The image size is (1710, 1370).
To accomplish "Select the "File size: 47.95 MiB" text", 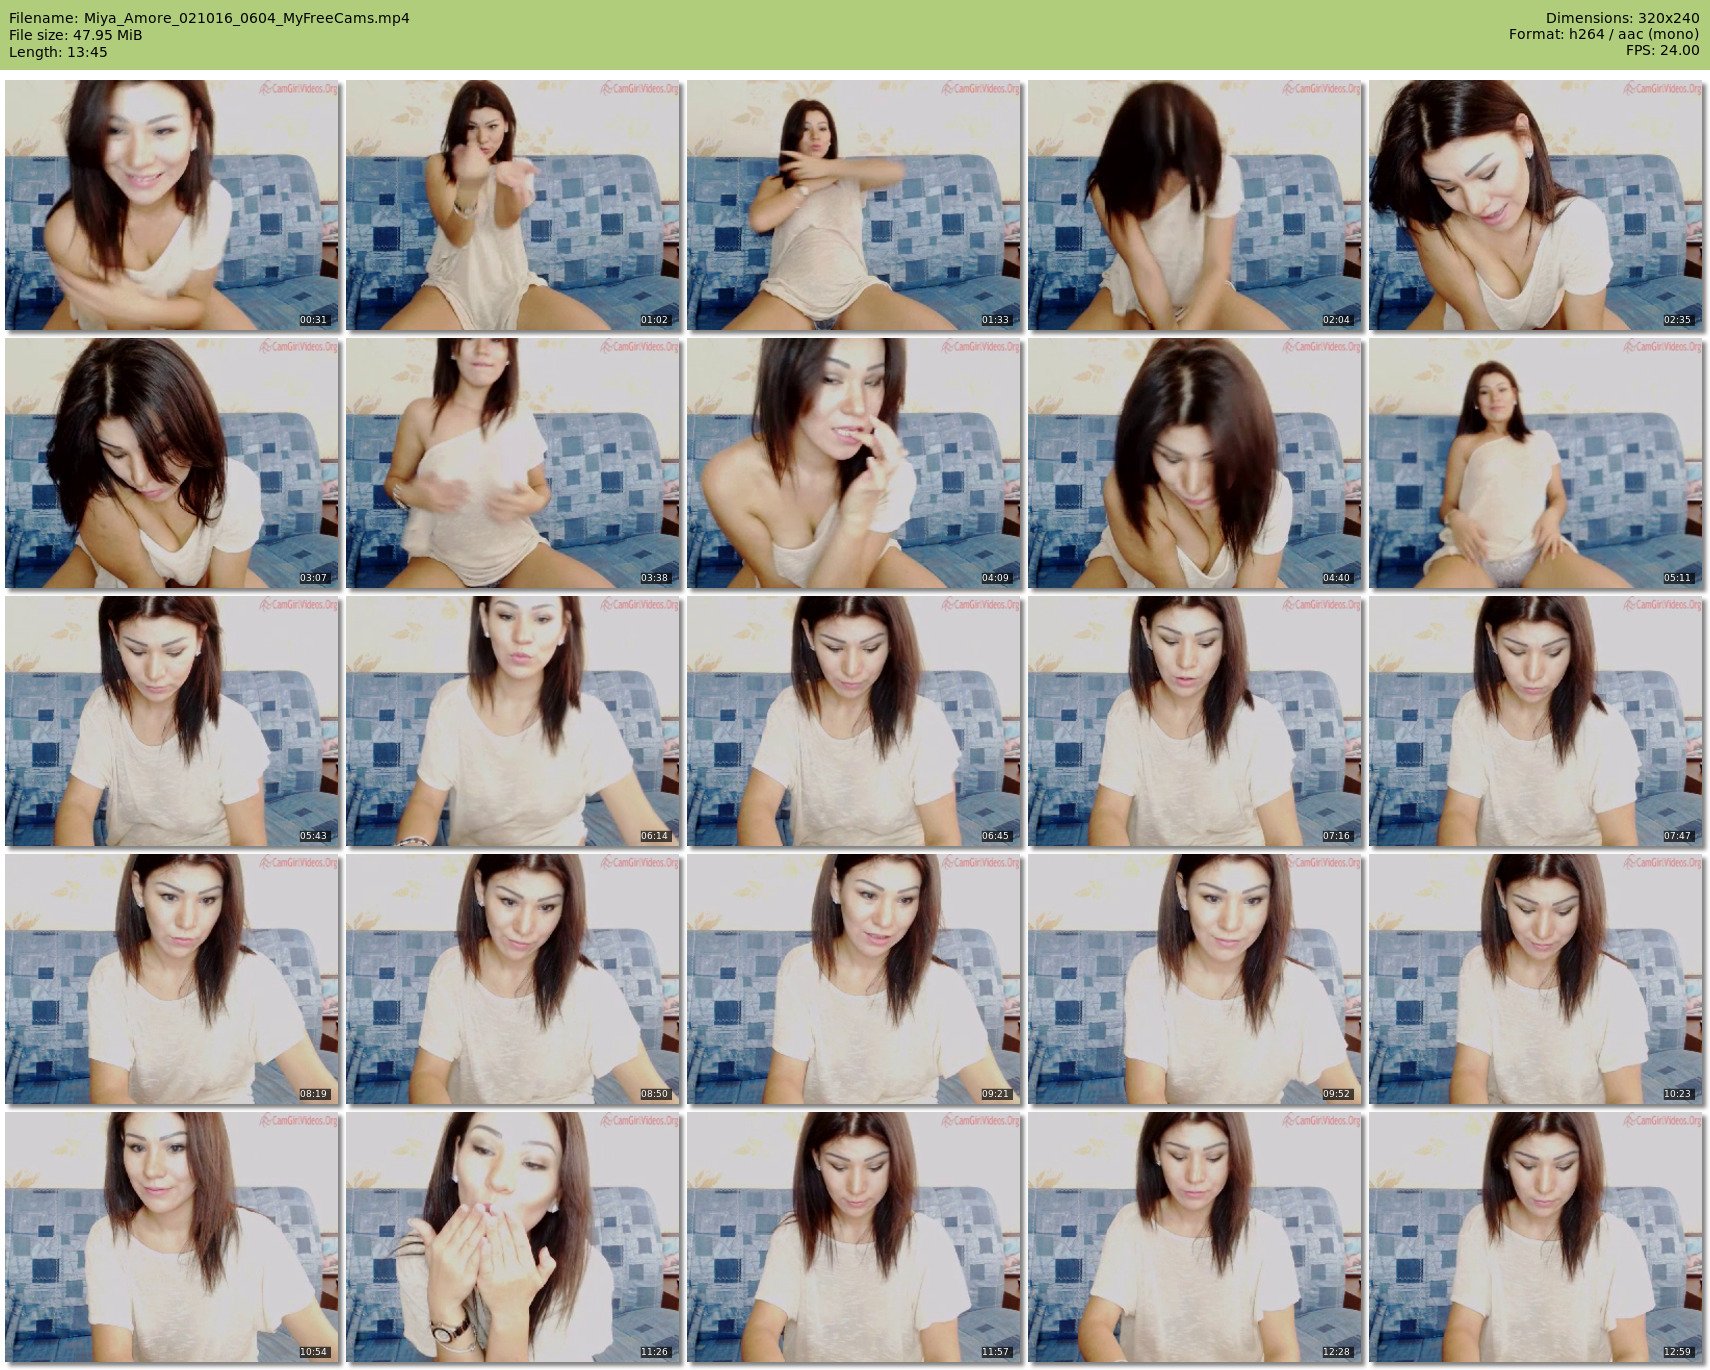I will (x=75, y=35).
